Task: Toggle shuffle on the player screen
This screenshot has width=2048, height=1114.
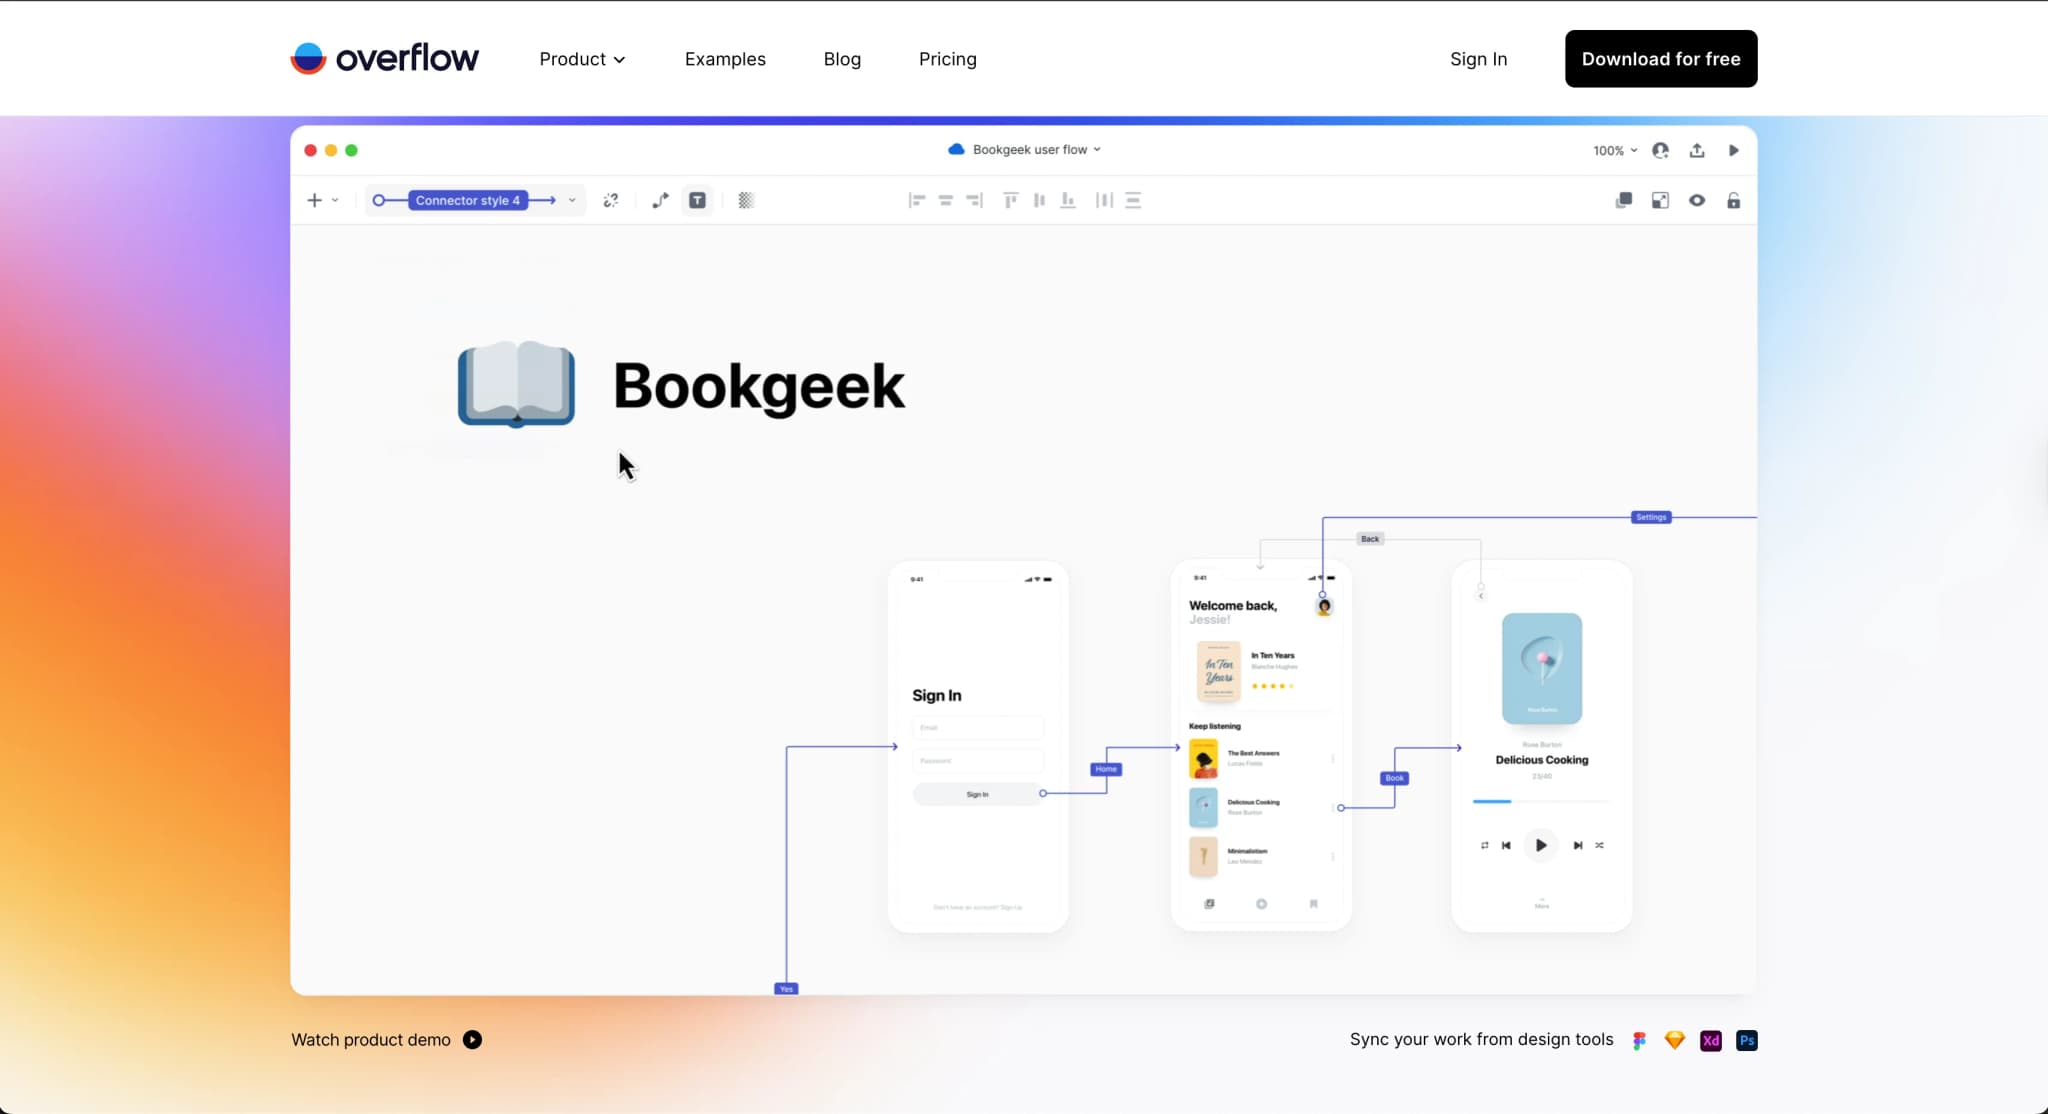Action: (x=1600, y=845)
